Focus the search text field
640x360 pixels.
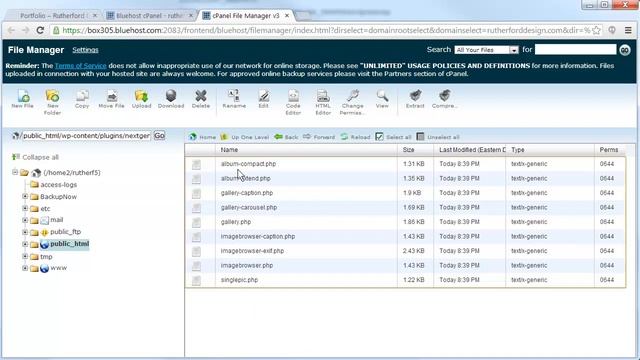(x=575, y=50)
